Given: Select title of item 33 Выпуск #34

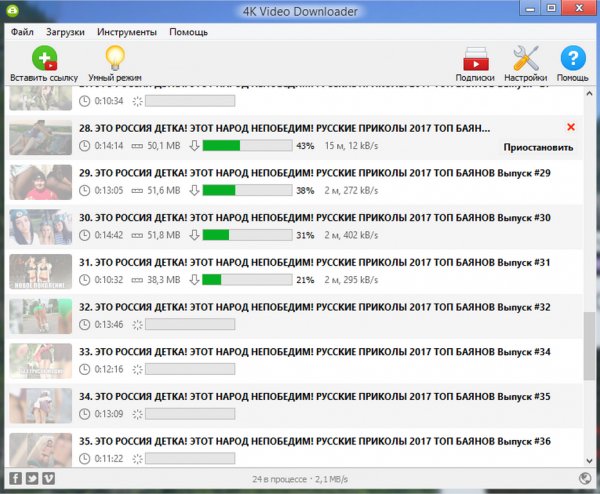Looking at the screenshot, I should pyautogui.click(x=315, y=352).
